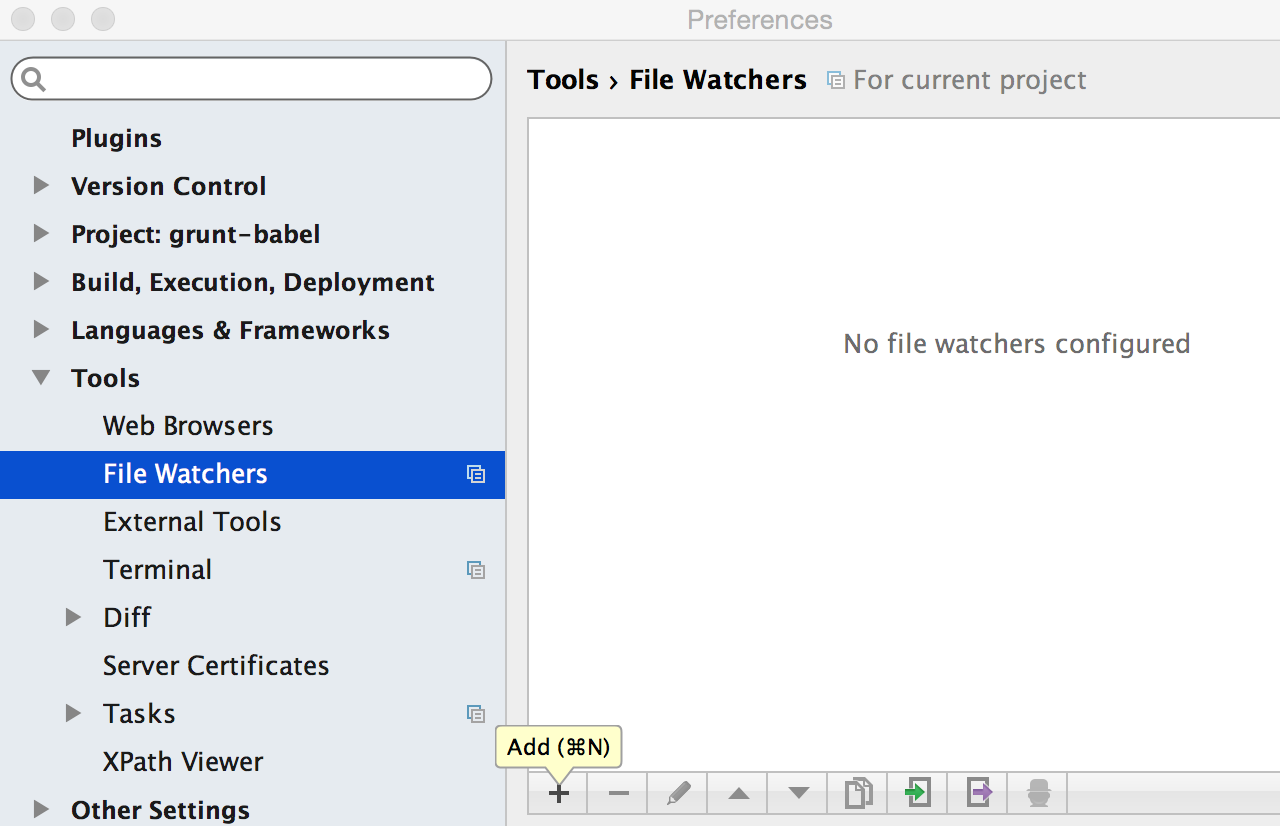Open the XPath Viewer settings
The image size is (1280, 826).
tap(183, 761)
